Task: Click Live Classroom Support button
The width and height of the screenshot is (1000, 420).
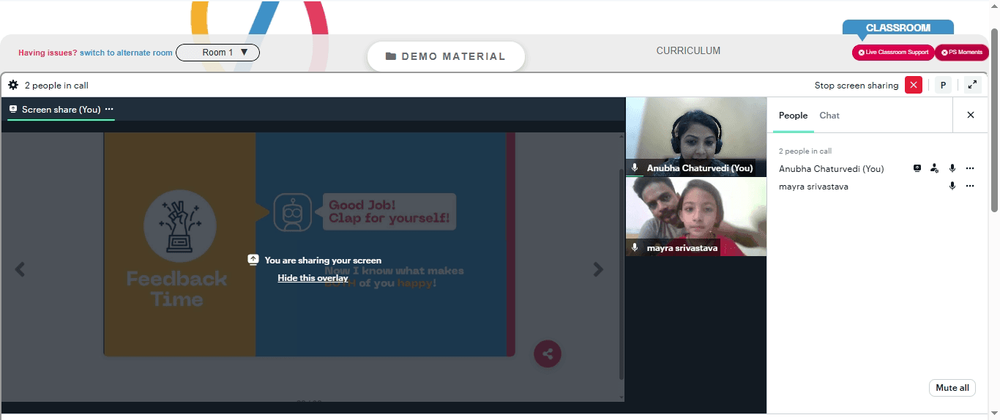Action: click(893, 52)
